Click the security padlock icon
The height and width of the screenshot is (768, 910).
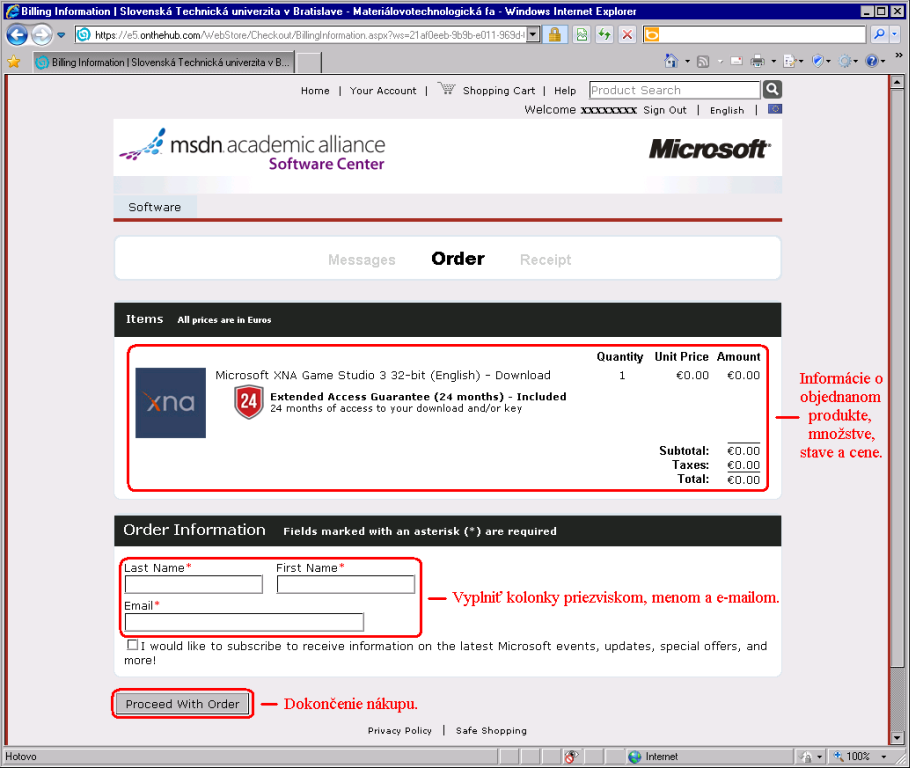(555, 35)
